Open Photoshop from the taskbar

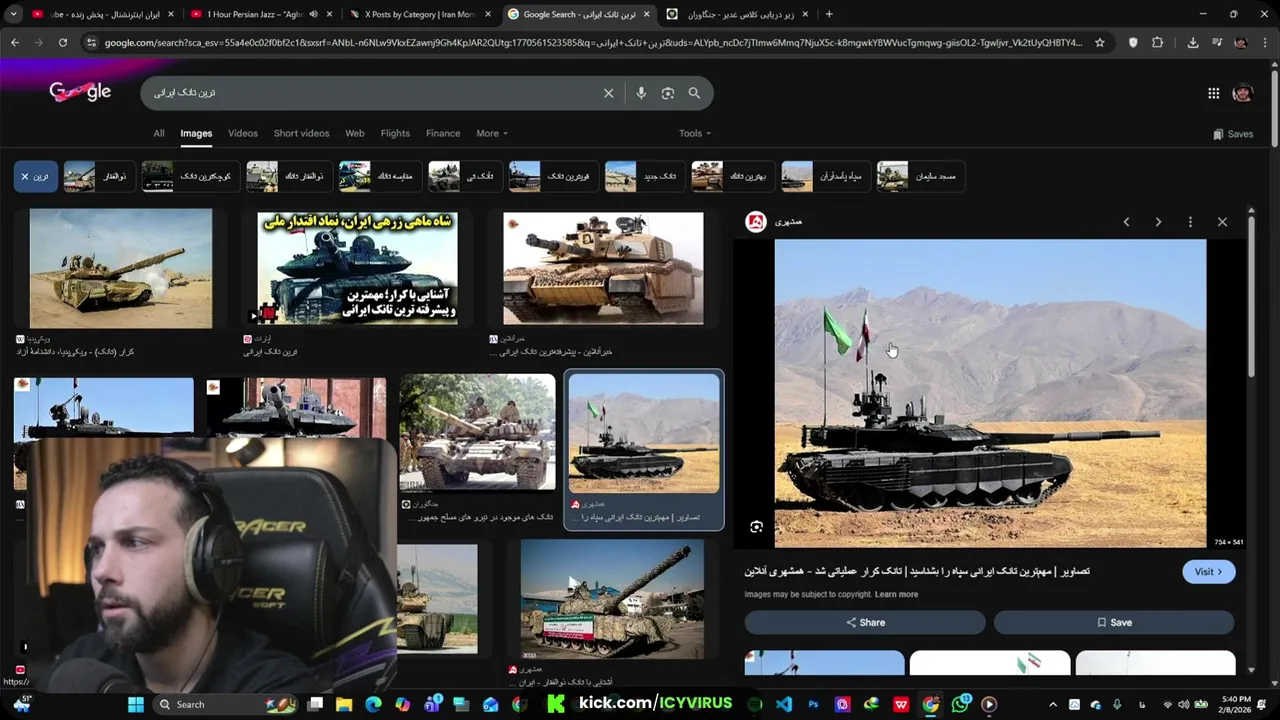click(813, 704)
